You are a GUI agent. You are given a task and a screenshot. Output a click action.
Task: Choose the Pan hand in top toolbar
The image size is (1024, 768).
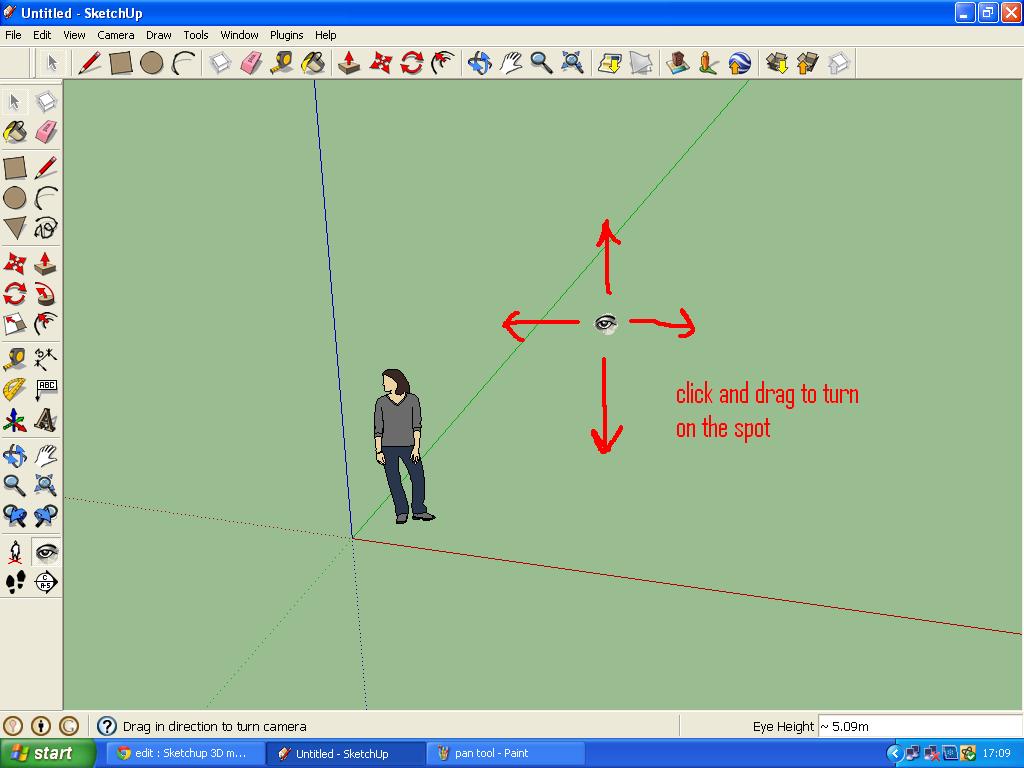click(511, 63)
